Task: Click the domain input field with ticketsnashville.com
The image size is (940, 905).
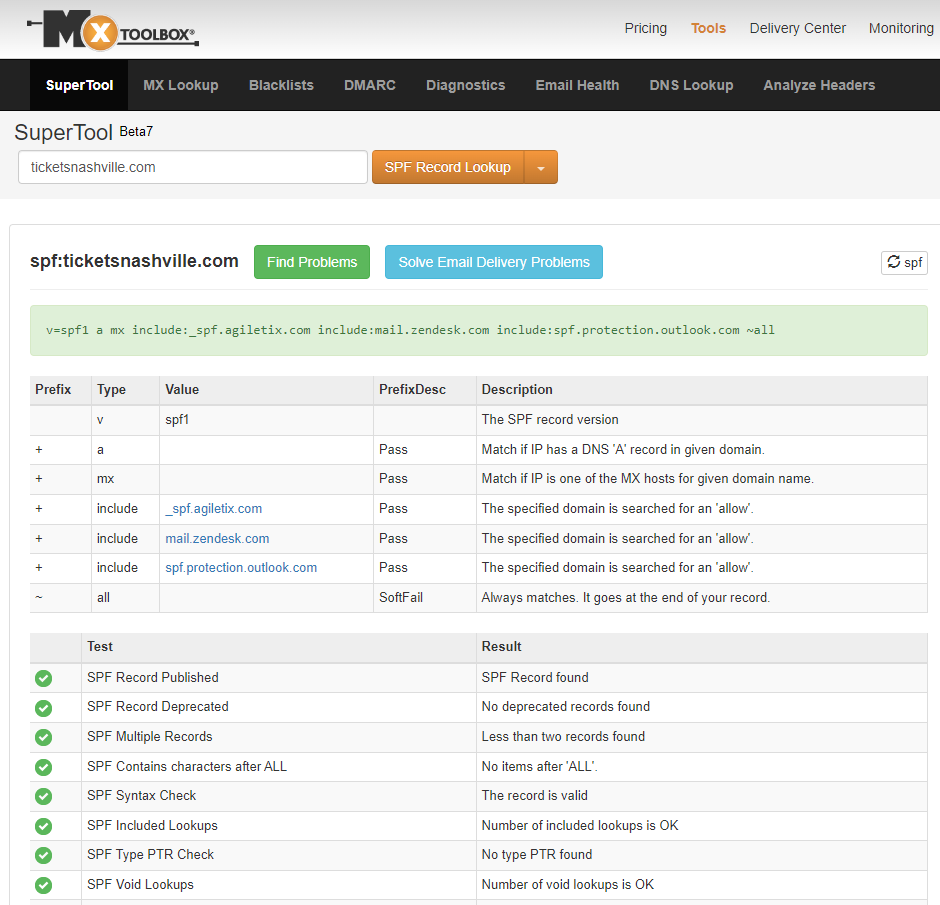Action: click(x=192, y=167)
